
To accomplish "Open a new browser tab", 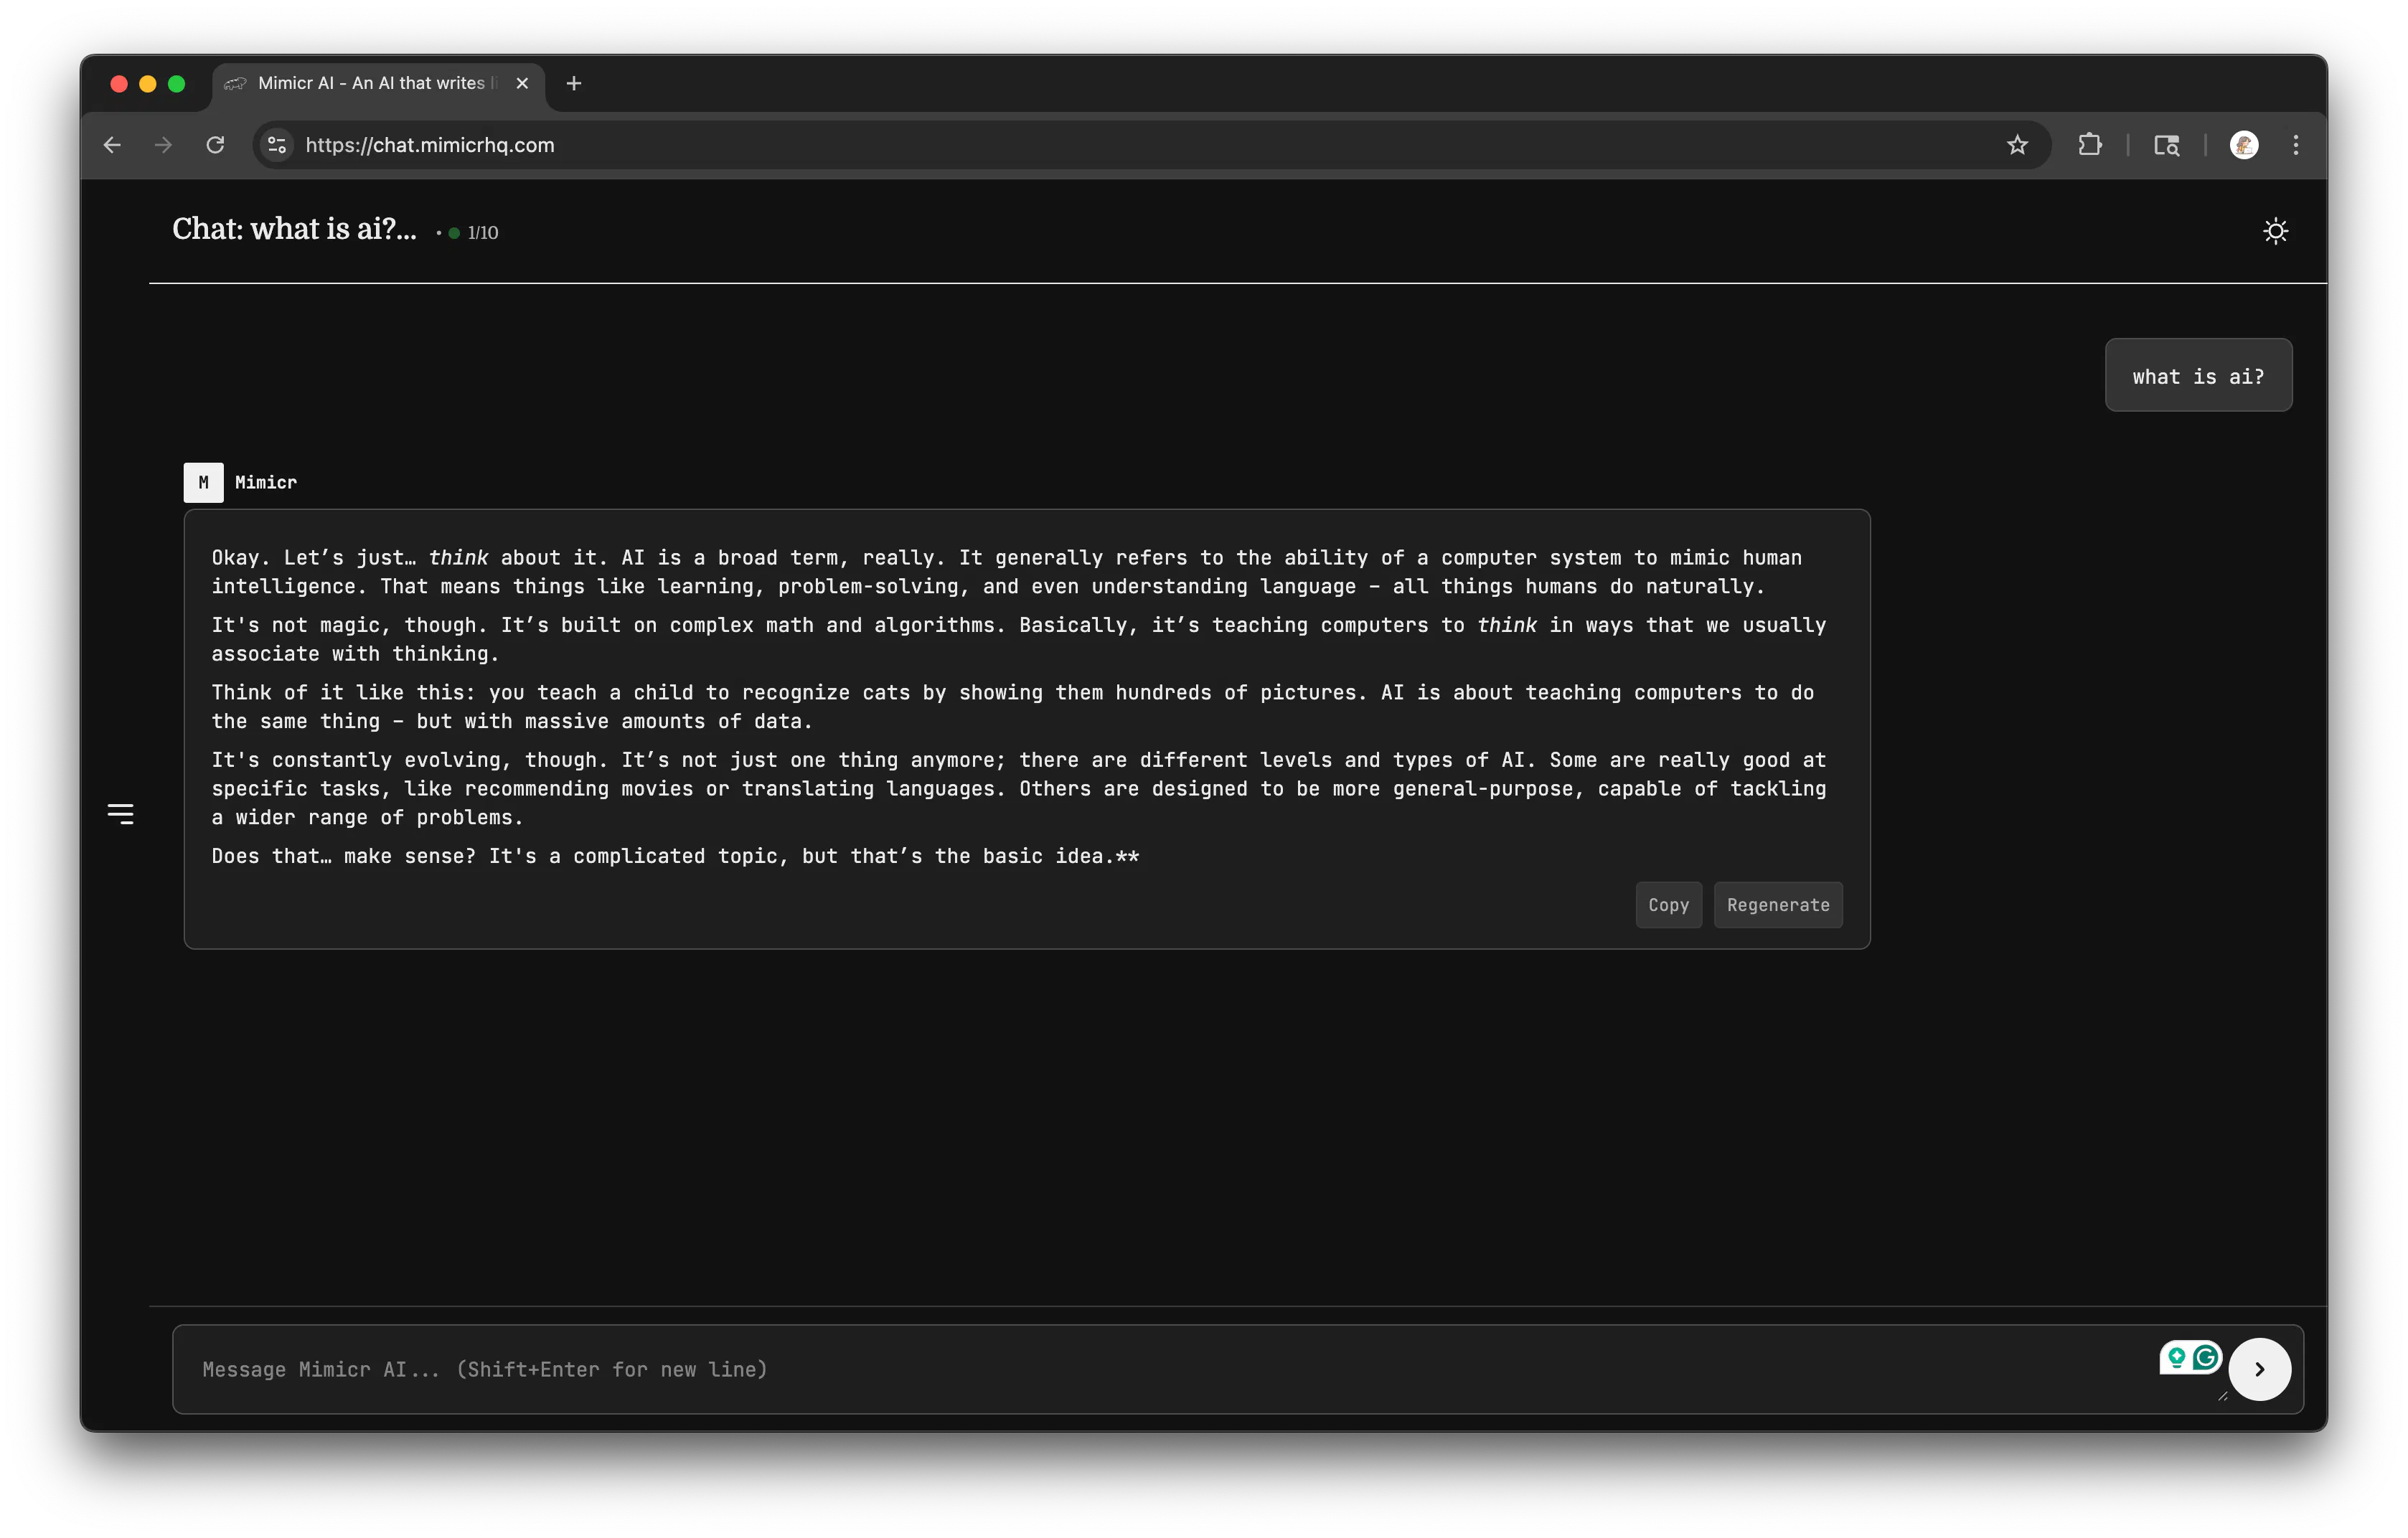I will (574, 84).
